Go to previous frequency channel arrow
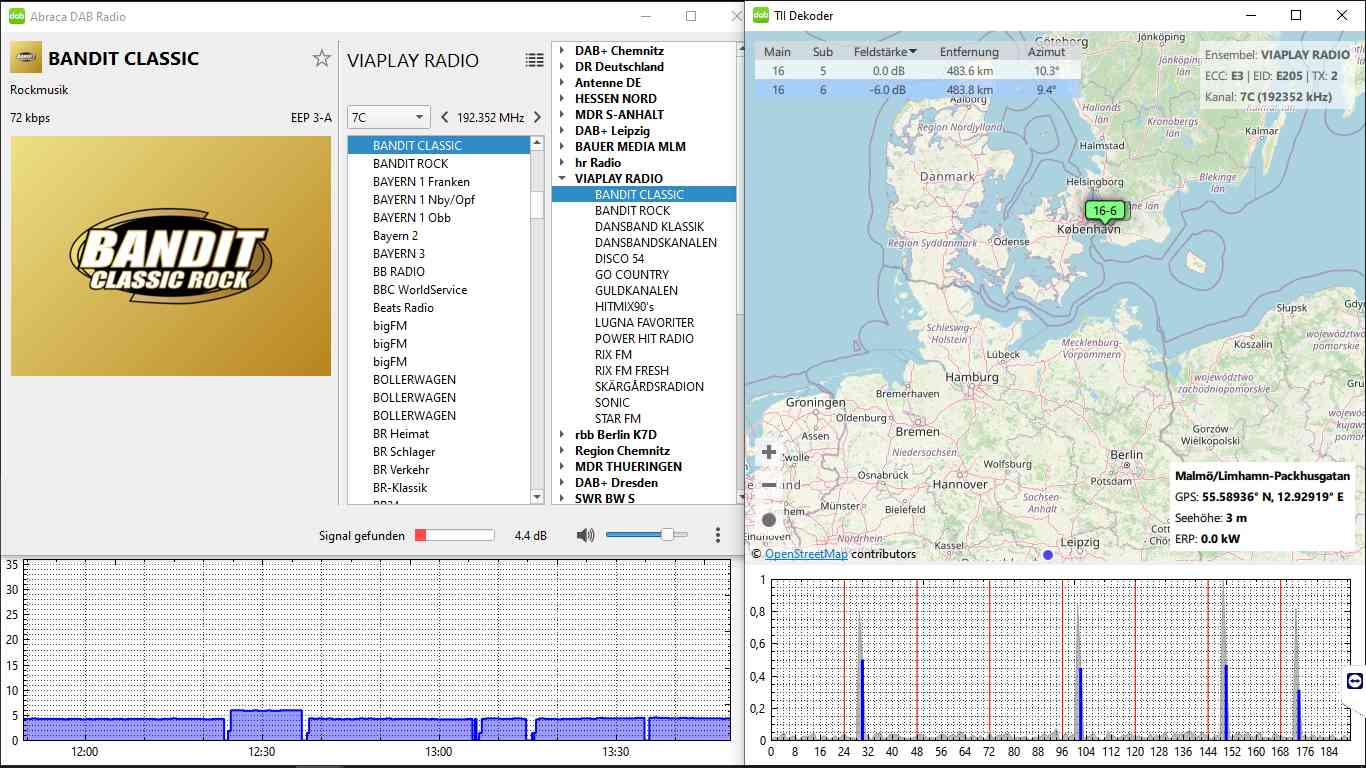The image size is (1366, 768). [444, 117]
